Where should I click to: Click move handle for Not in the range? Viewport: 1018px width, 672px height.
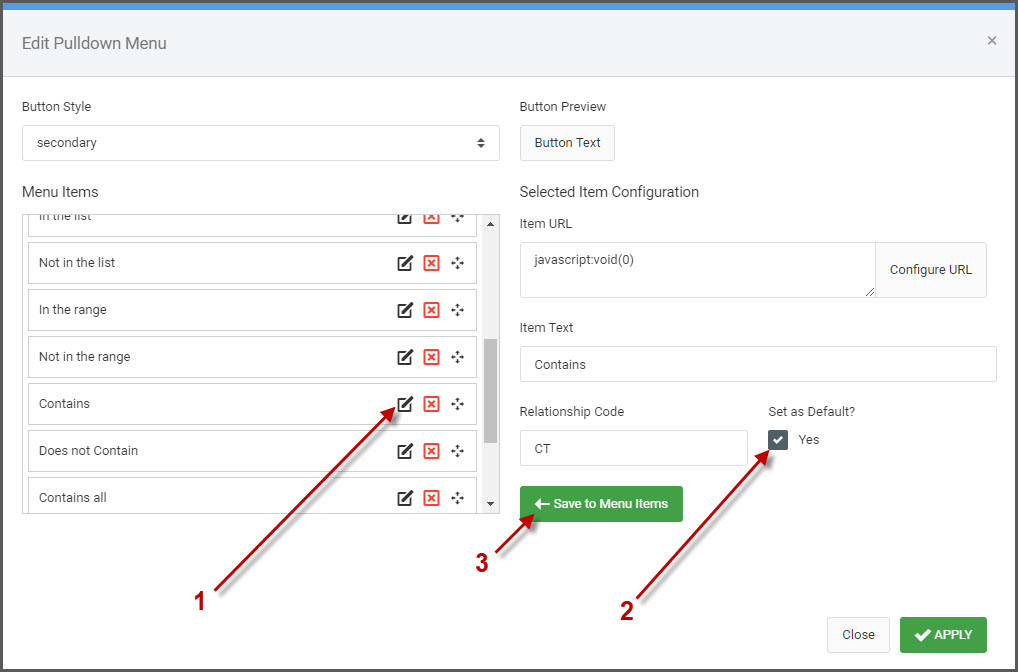pyautogui.click(x=457, y=357)
